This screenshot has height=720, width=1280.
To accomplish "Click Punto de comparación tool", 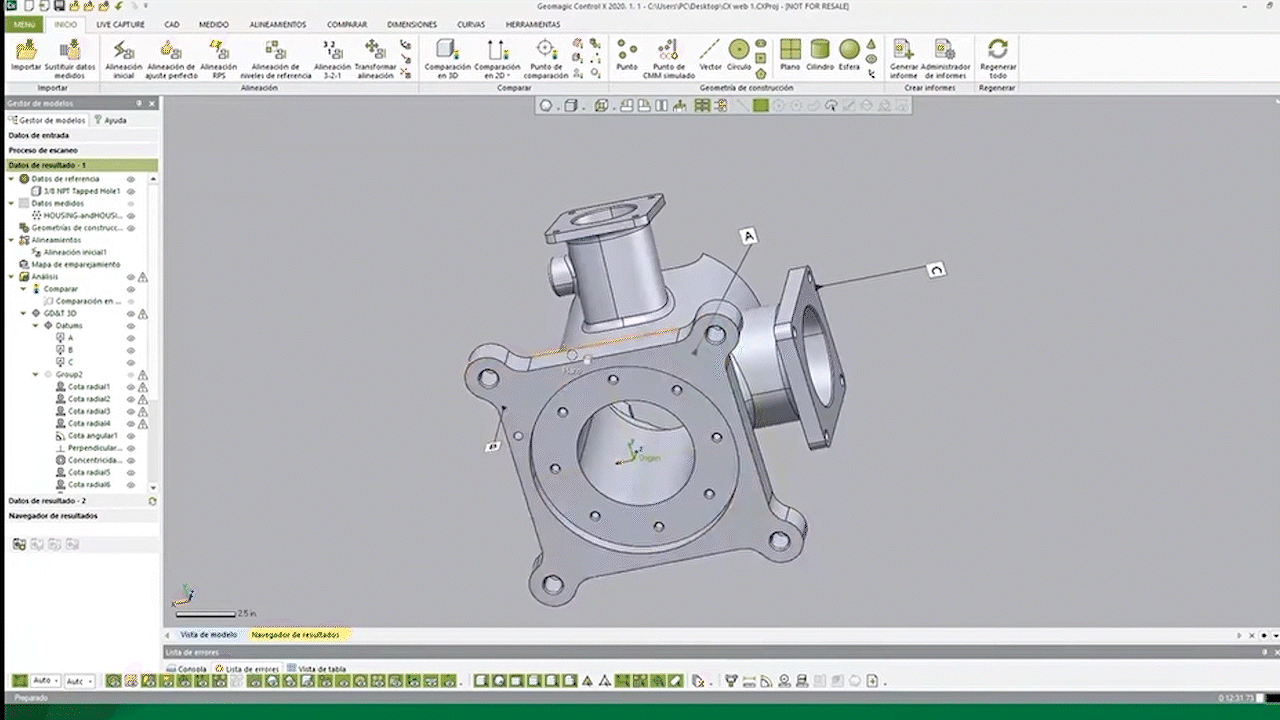I will click(546, 58).
